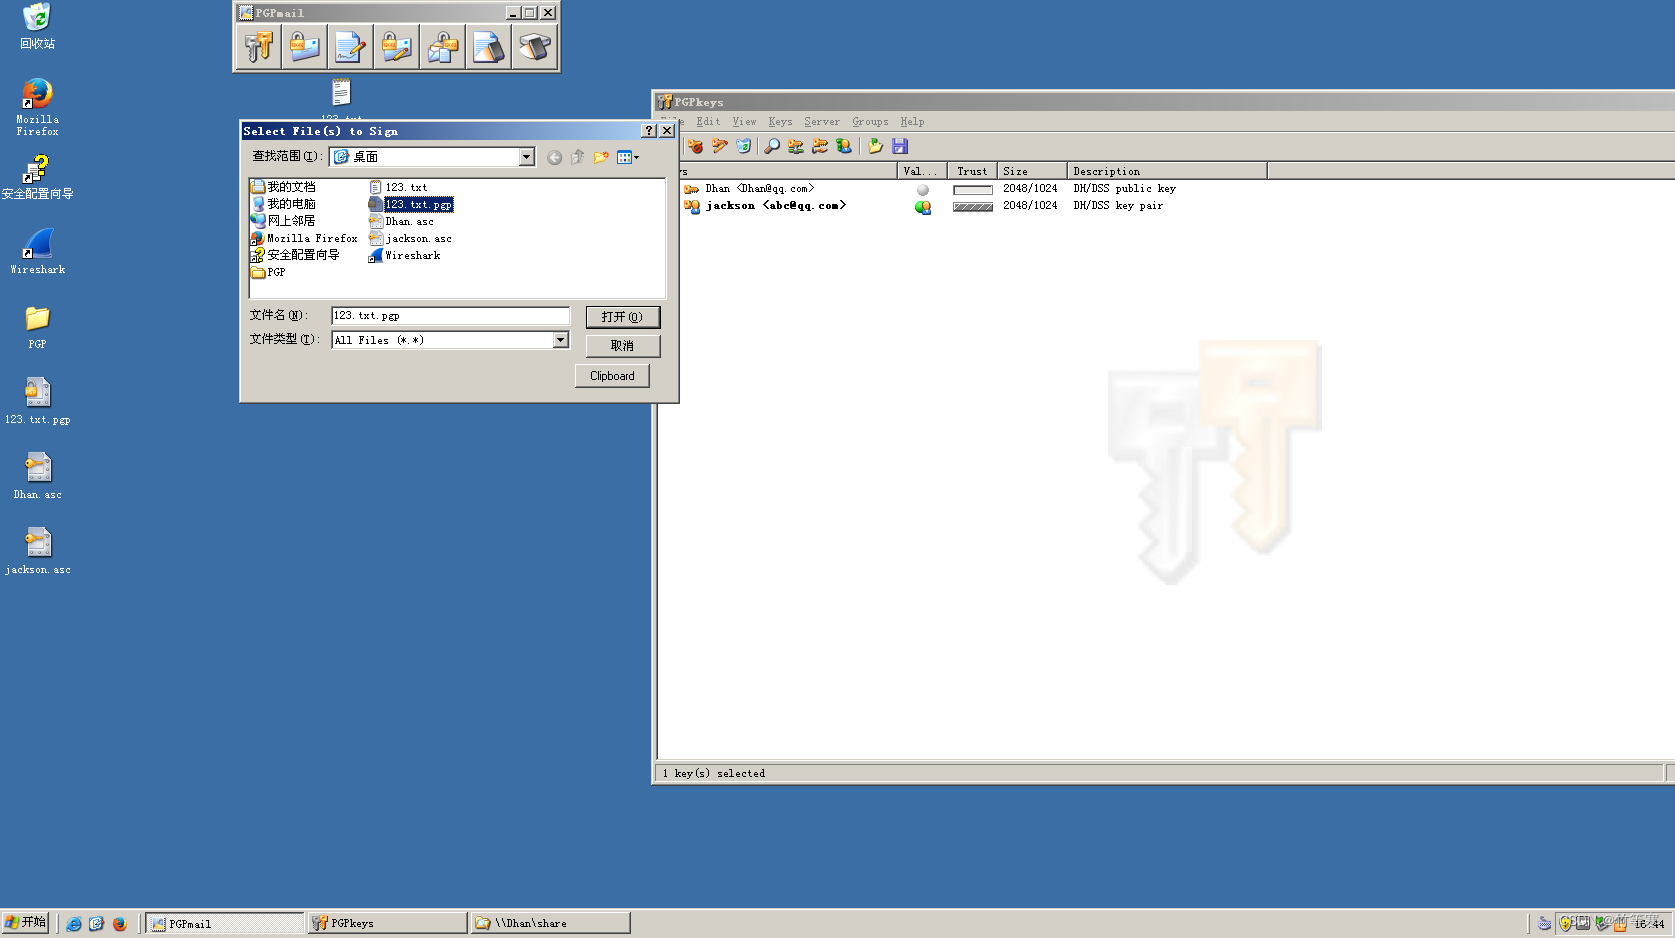Launch Firefox from the quick launch bar
The image size is (1675, 938).
click(x=120, y=923)
